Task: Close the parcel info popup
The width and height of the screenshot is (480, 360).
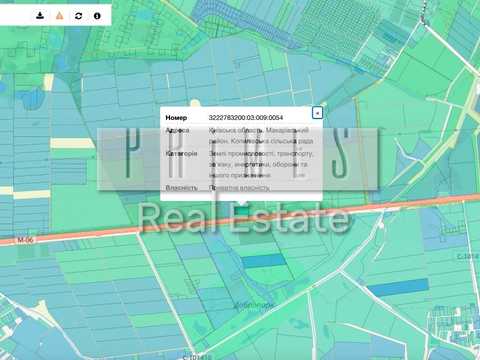Action: (317, 113)
